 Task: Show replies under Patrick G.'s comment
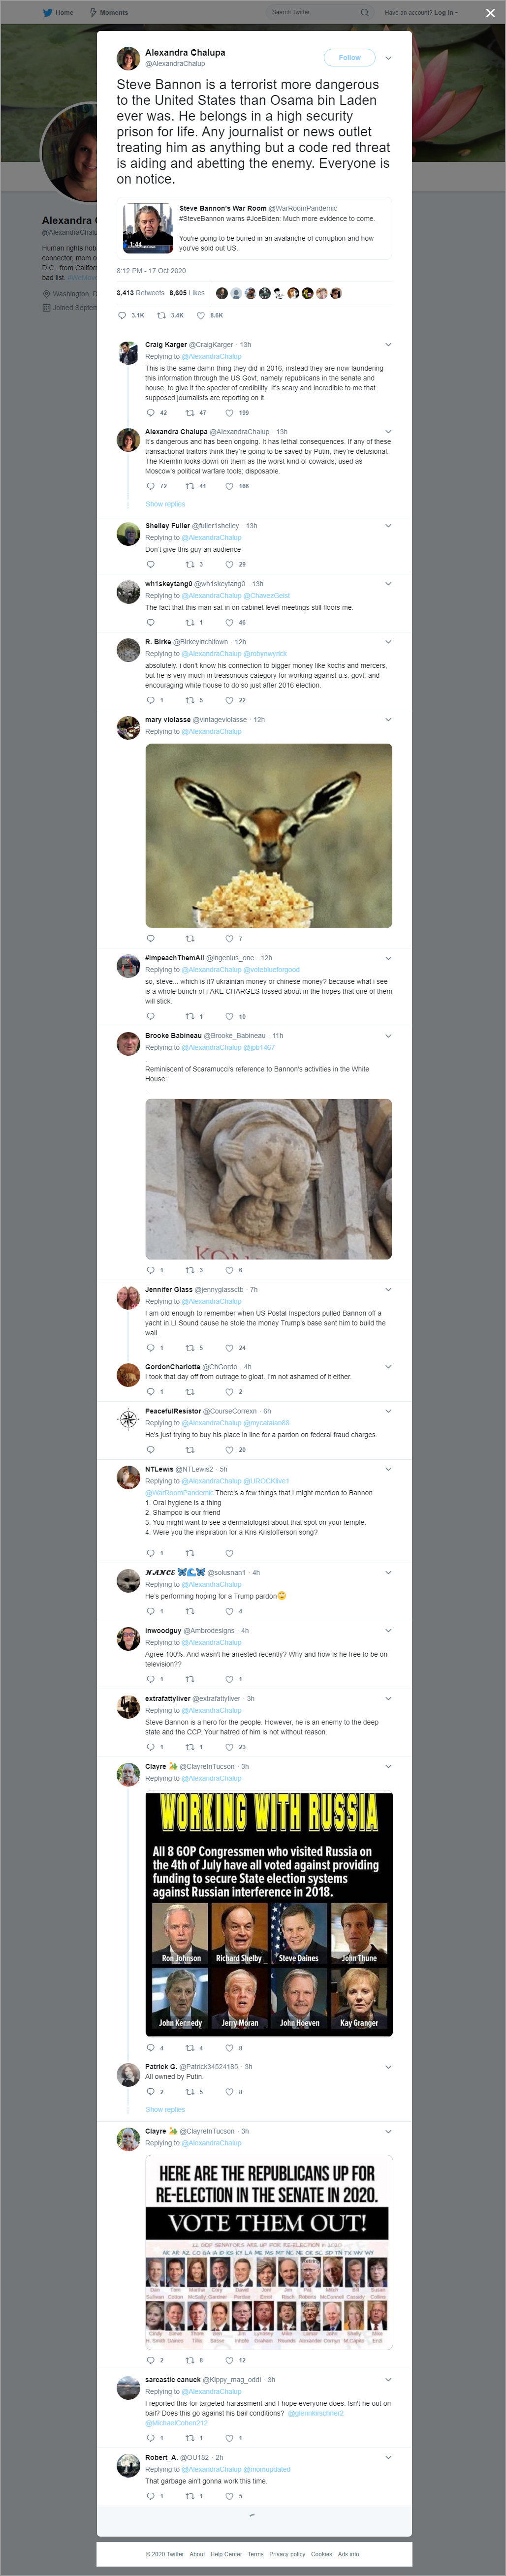pos(165,2109)
